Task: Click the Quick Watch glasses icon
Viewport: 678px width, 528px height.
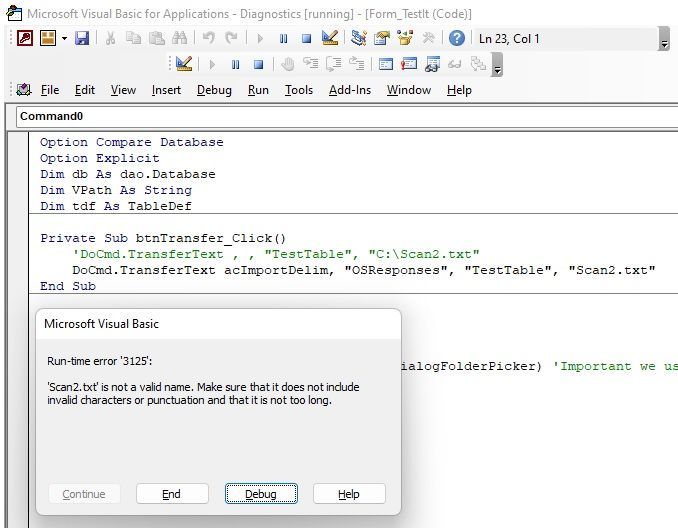Action: click(x=455, y=64)
